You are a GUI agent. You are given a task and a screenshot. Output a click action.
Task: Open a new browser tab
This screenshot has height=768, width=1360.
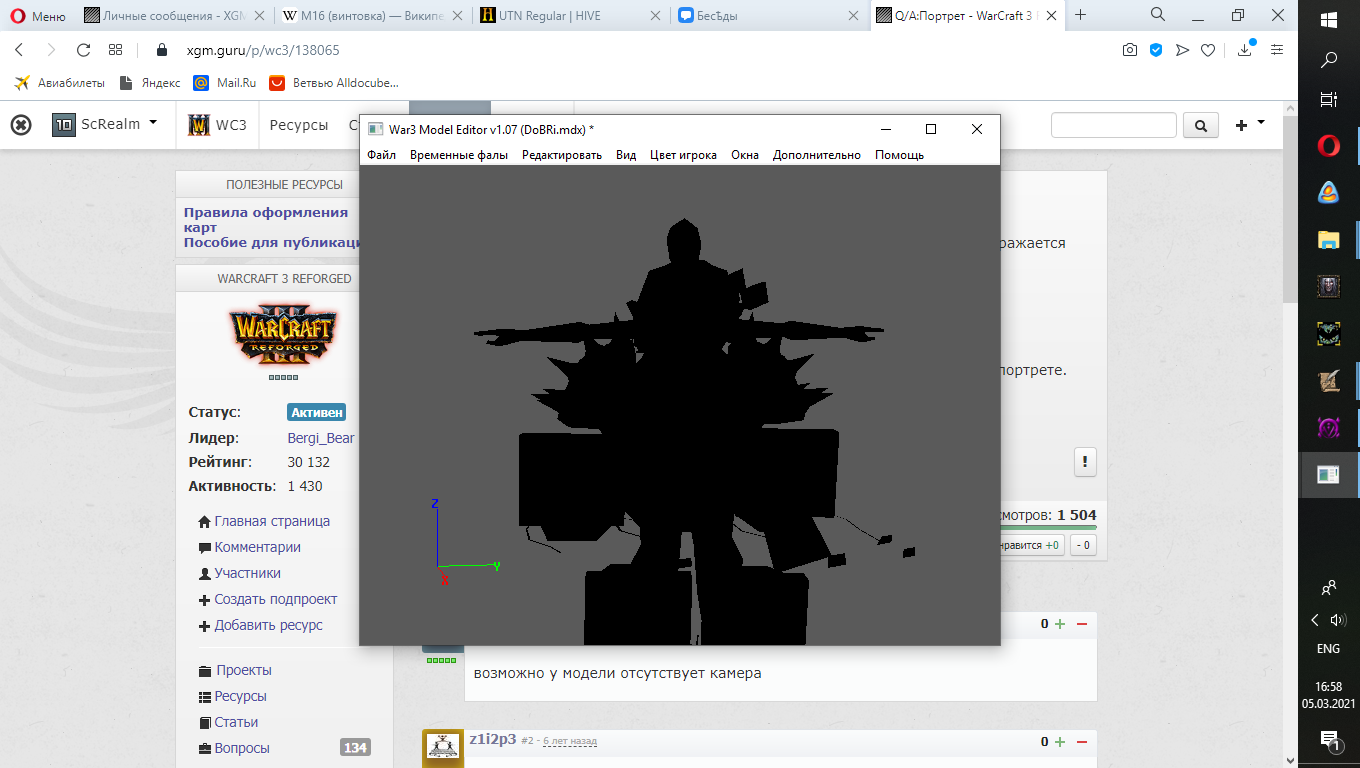pyautogui.click(x=1080, y=15)
